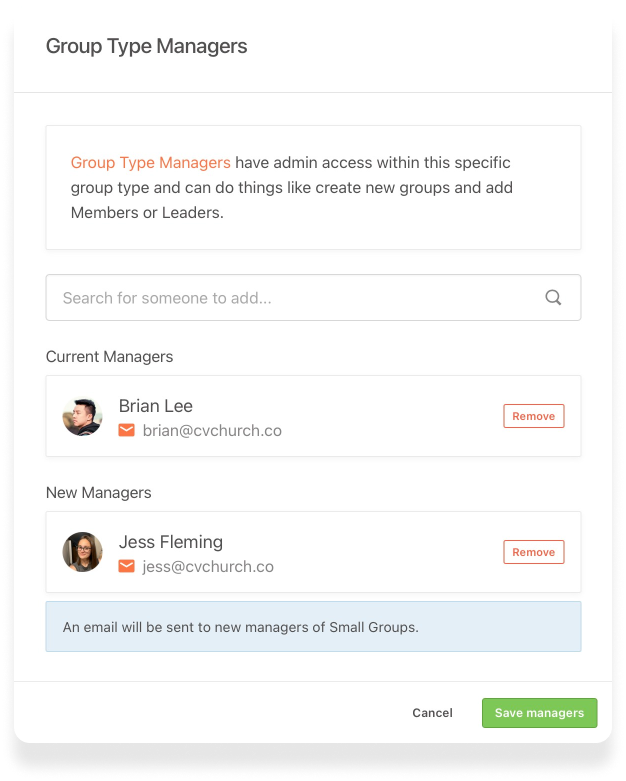
Task: Click the blue email notification banner
Action: [x=313, y=627]
